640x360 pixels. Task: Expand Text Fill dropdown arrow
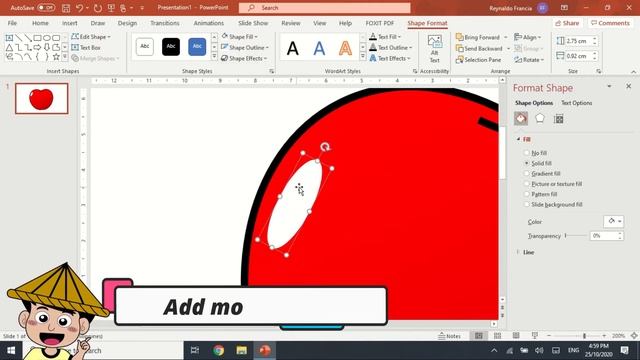tap(399, 37)
